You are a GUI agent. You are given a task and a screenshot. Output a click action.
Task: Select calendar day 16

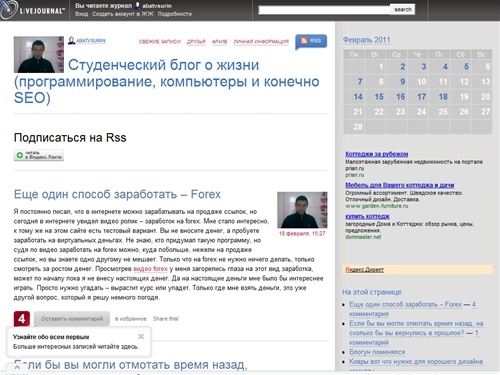click(400, 97)
